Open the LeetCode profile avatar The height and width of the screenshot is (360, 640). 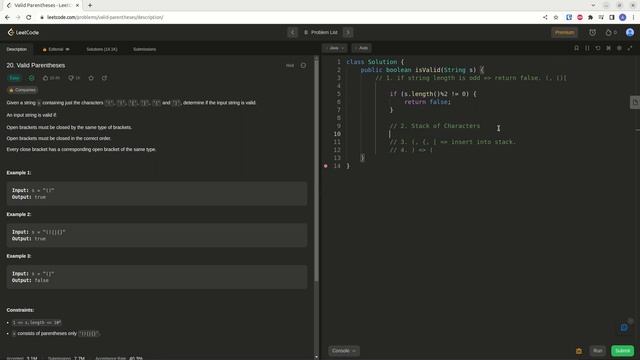pos(630,32)
